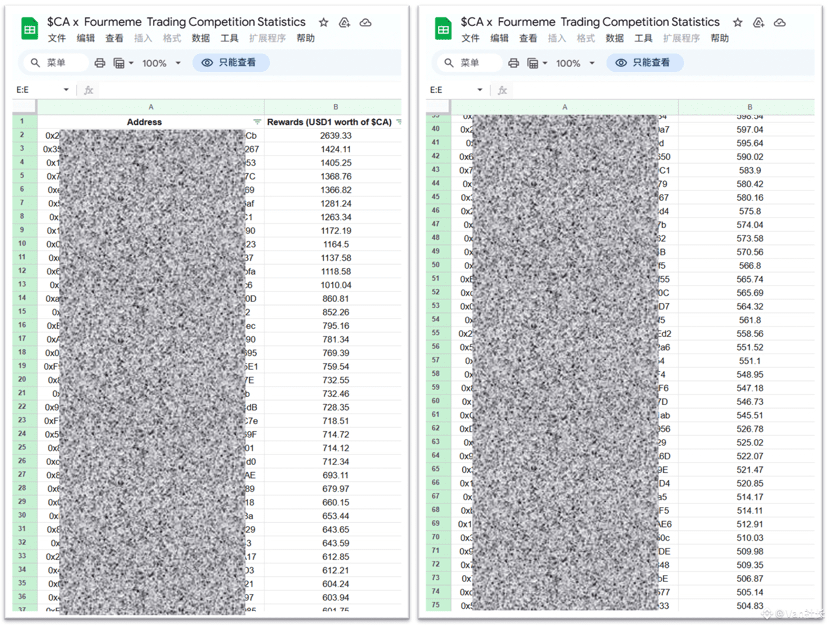Select column B header in right window

pos(749,107)
